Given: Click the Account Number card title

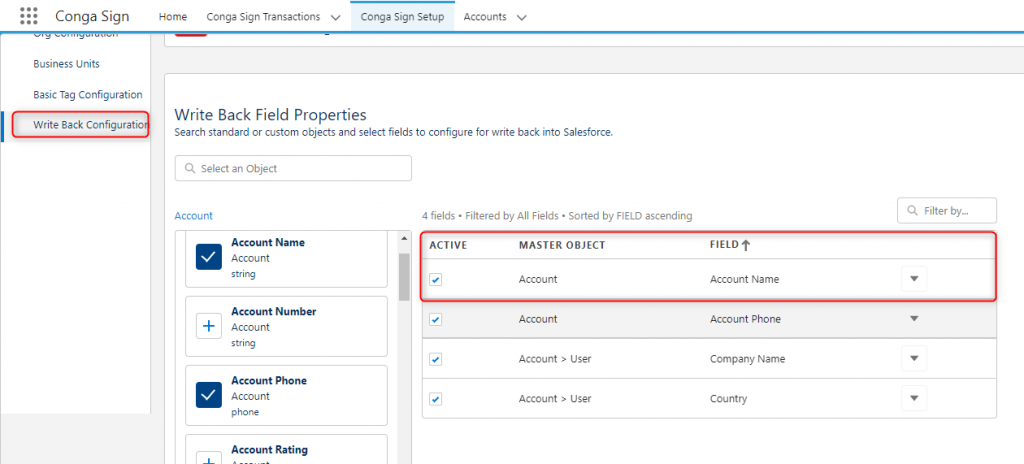Looking at the screenshot, I should click(x=274, y=311).
